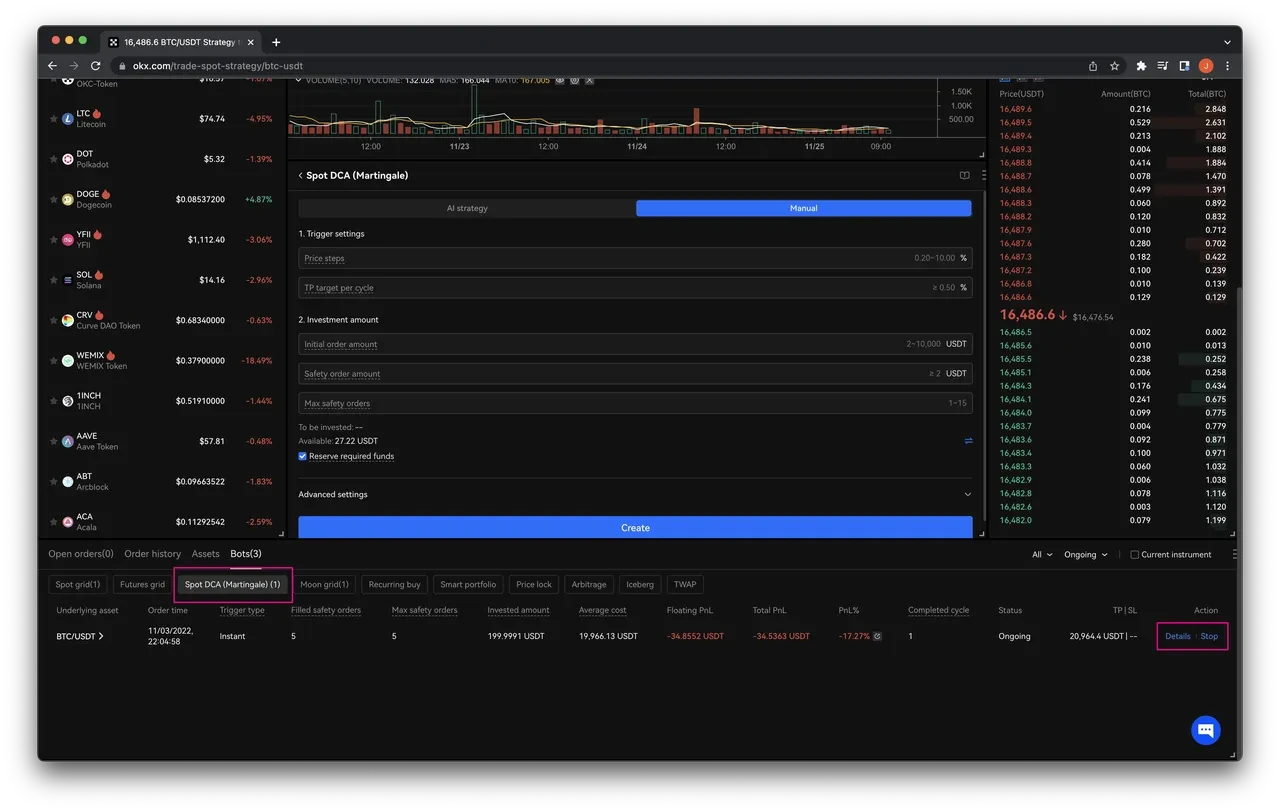The width and height of the screenshot is (1280, 811).
Task: Select Spot grid(1) bot filter
Action: tap(77, 584)
